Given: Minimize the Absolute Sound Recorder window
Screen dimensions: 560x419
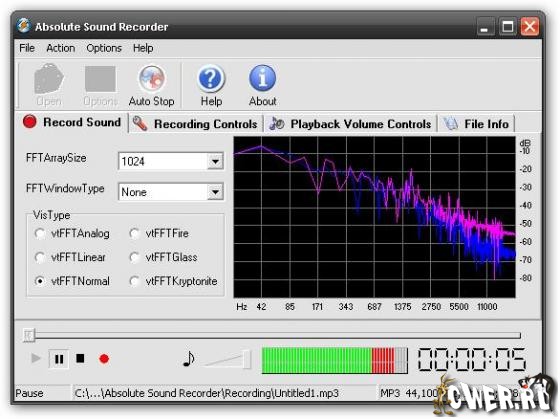Looking at the screenshot, I should click(x=485, y=27).
